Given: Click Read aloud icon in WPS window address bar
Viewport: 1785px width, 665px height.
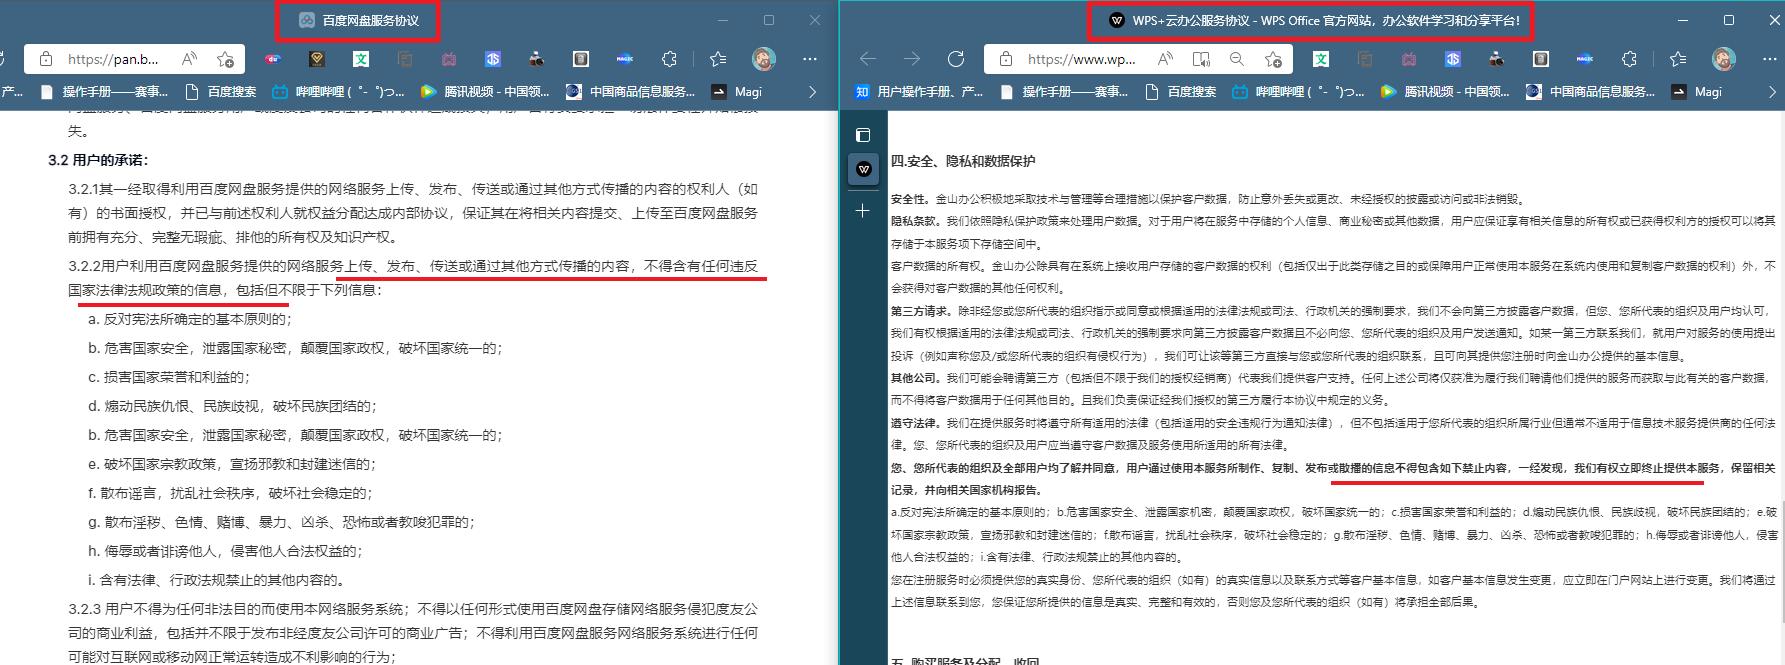Looking at the screenshot, I should [x=1165, y=59].
